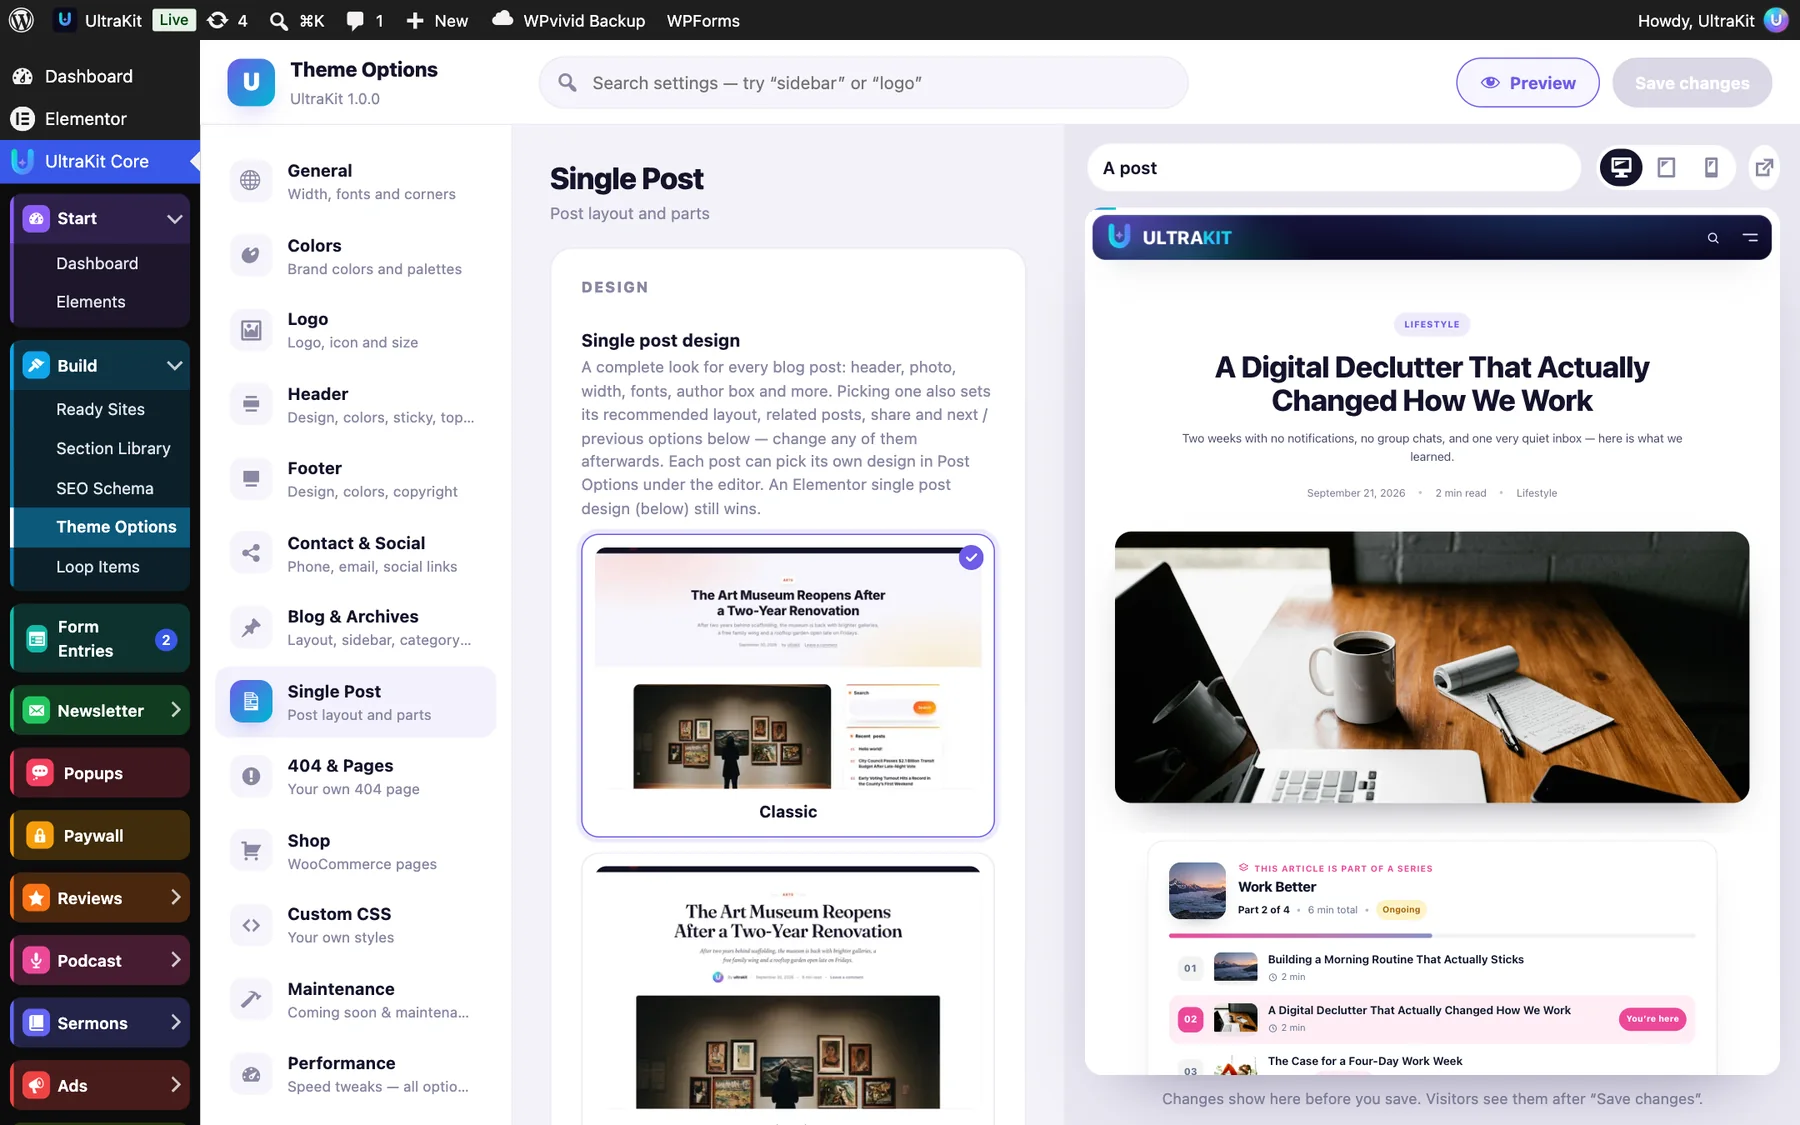Click the WordPress logo in admin bar
This screenshot has height=1125, width=1800.
coord(21,20)
